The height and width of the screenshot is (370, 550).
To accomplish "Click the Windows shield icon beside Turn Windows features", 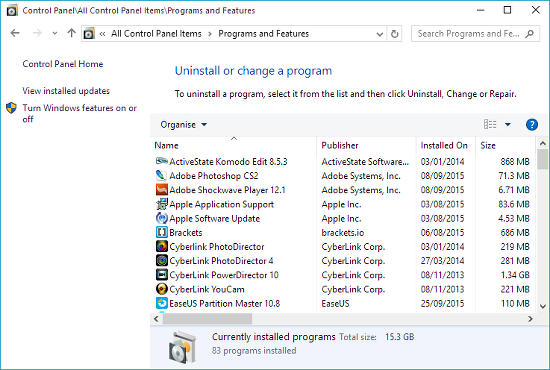I will click(12, 108).
